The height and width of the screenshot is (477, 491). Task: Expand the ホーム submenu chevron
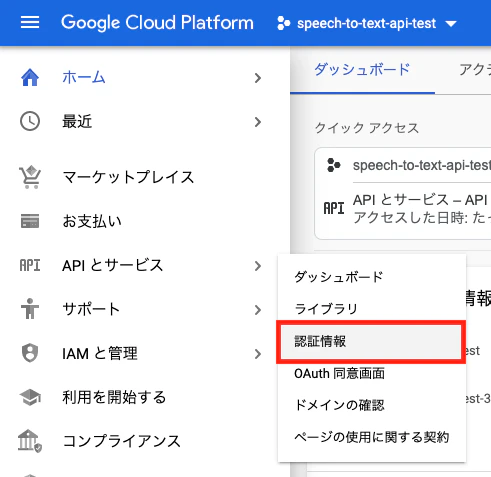tap(258, 78)
